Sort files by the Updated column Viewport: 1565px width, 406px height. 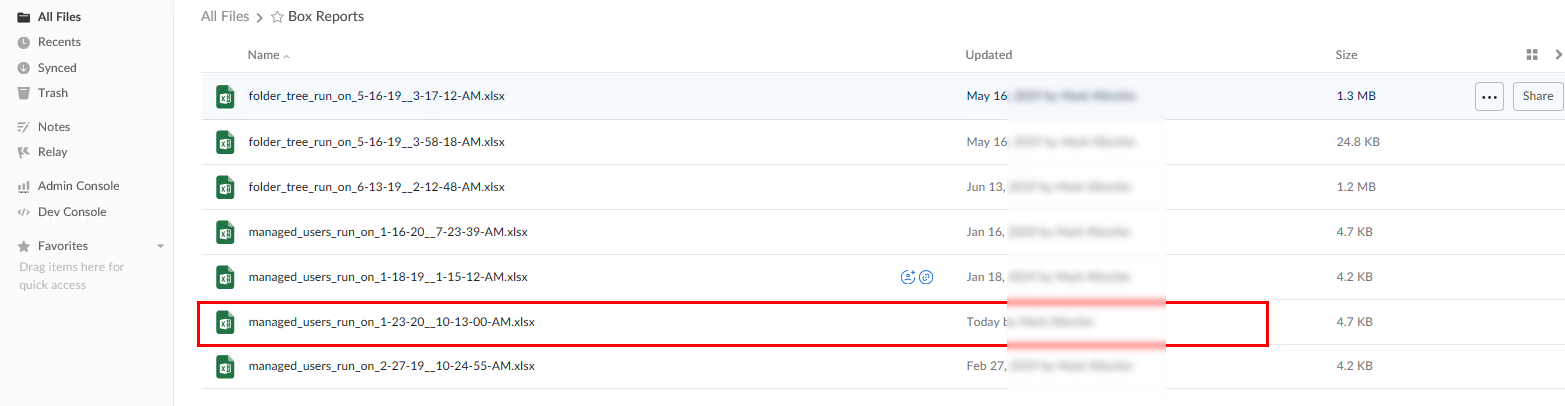coord(988,55)
